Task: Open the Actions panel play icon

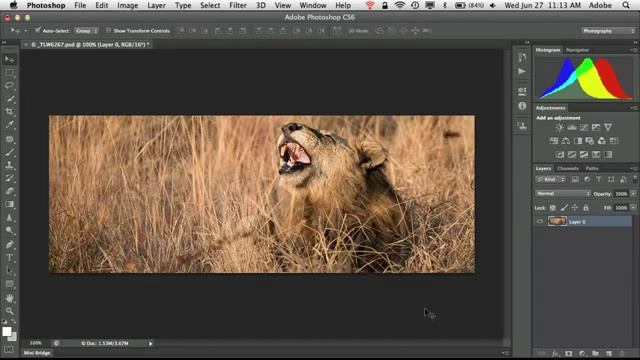Action: [522, 71]
